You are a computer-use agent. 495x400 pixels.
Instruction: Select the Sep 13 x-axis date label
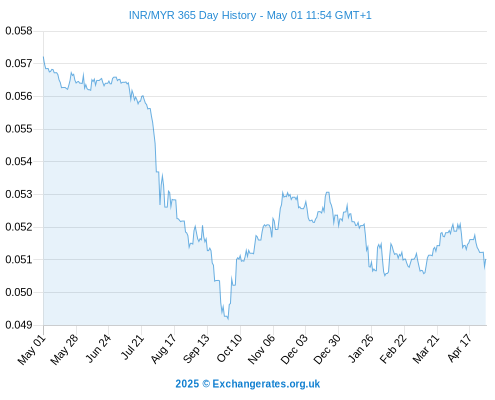tap(196, 348)
